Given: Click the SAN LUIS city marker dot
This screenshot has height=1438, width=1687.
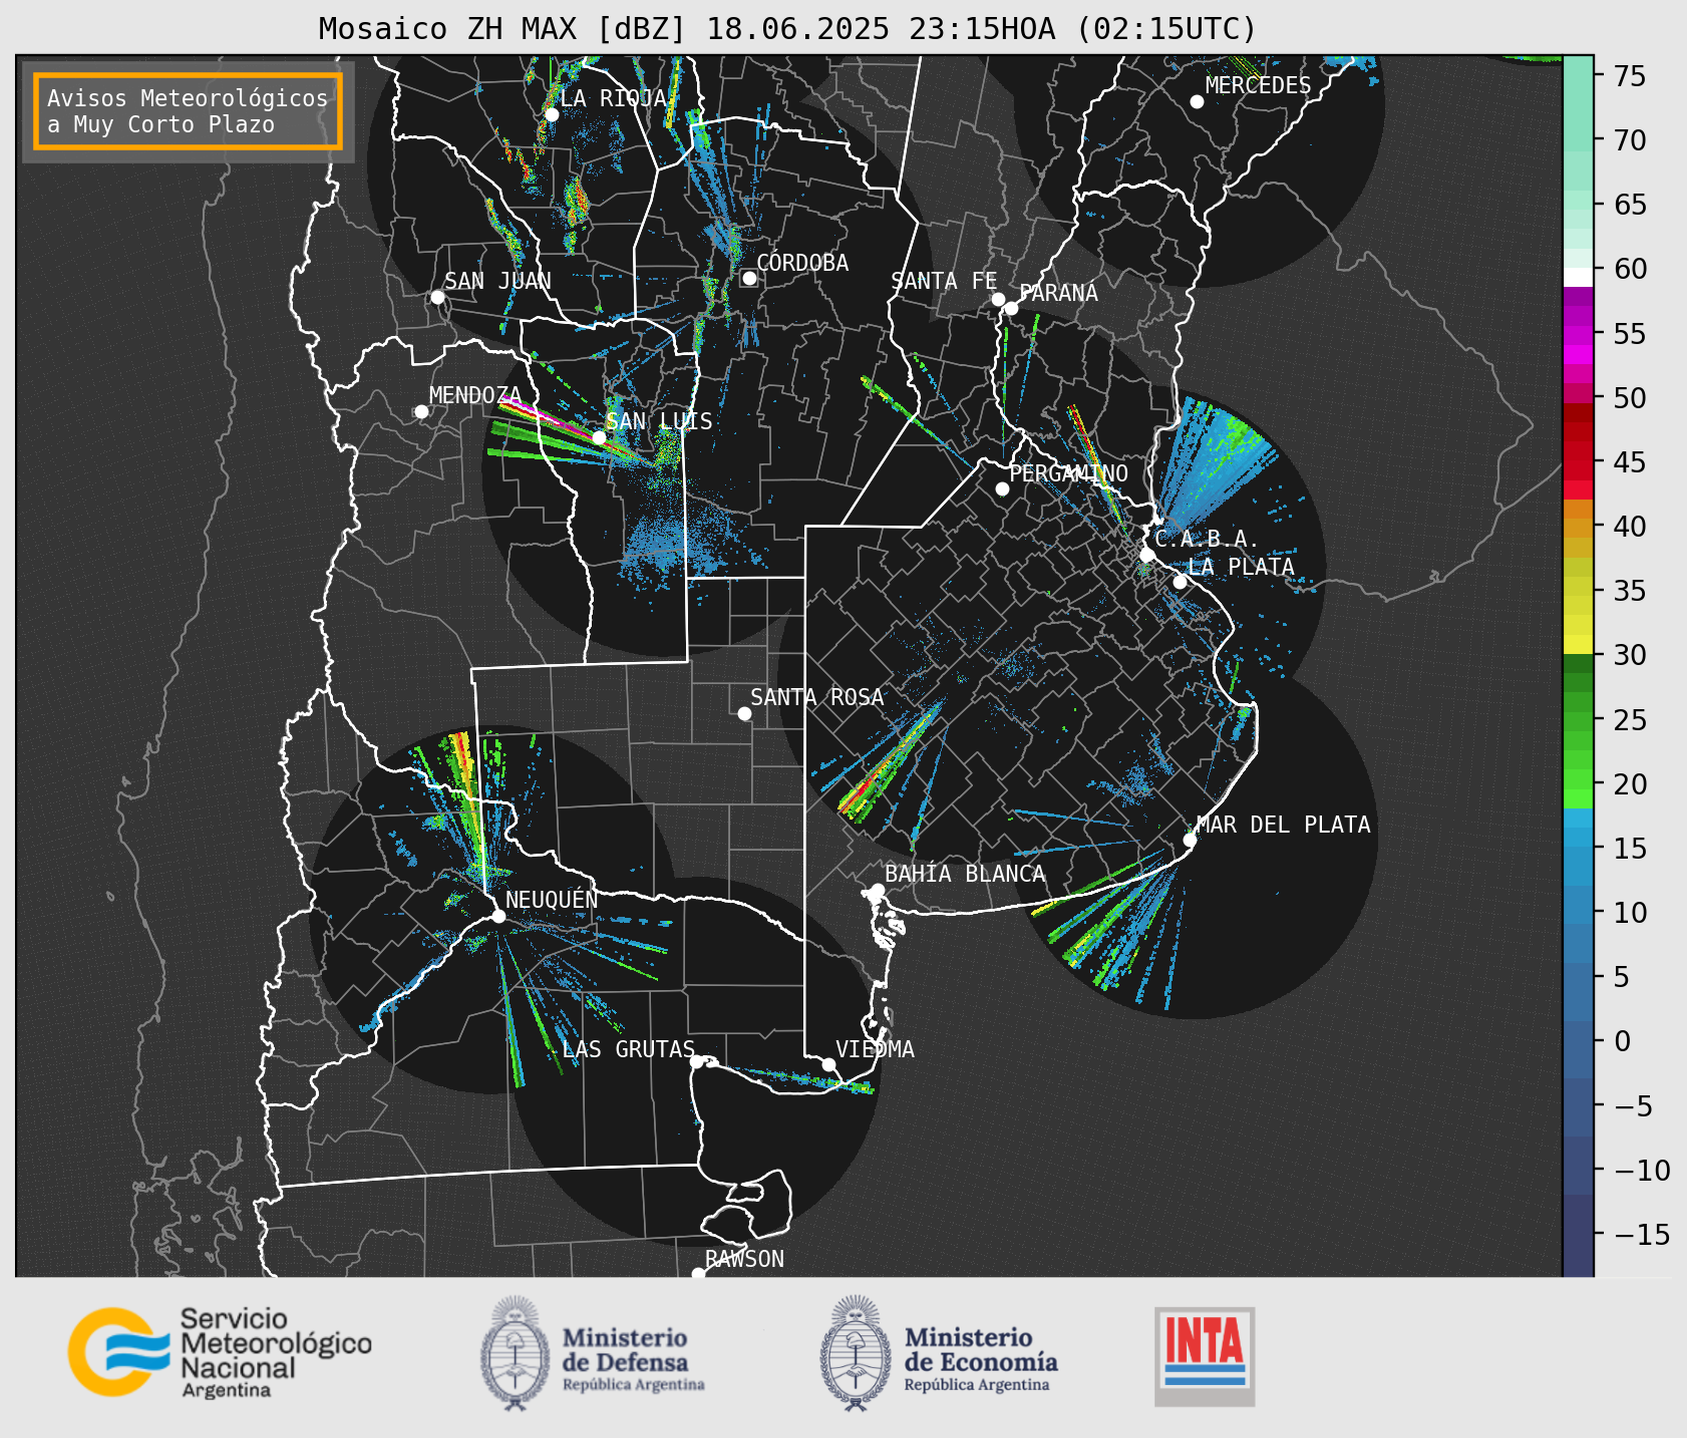Looking at the screenshot, I should [599, 437].
